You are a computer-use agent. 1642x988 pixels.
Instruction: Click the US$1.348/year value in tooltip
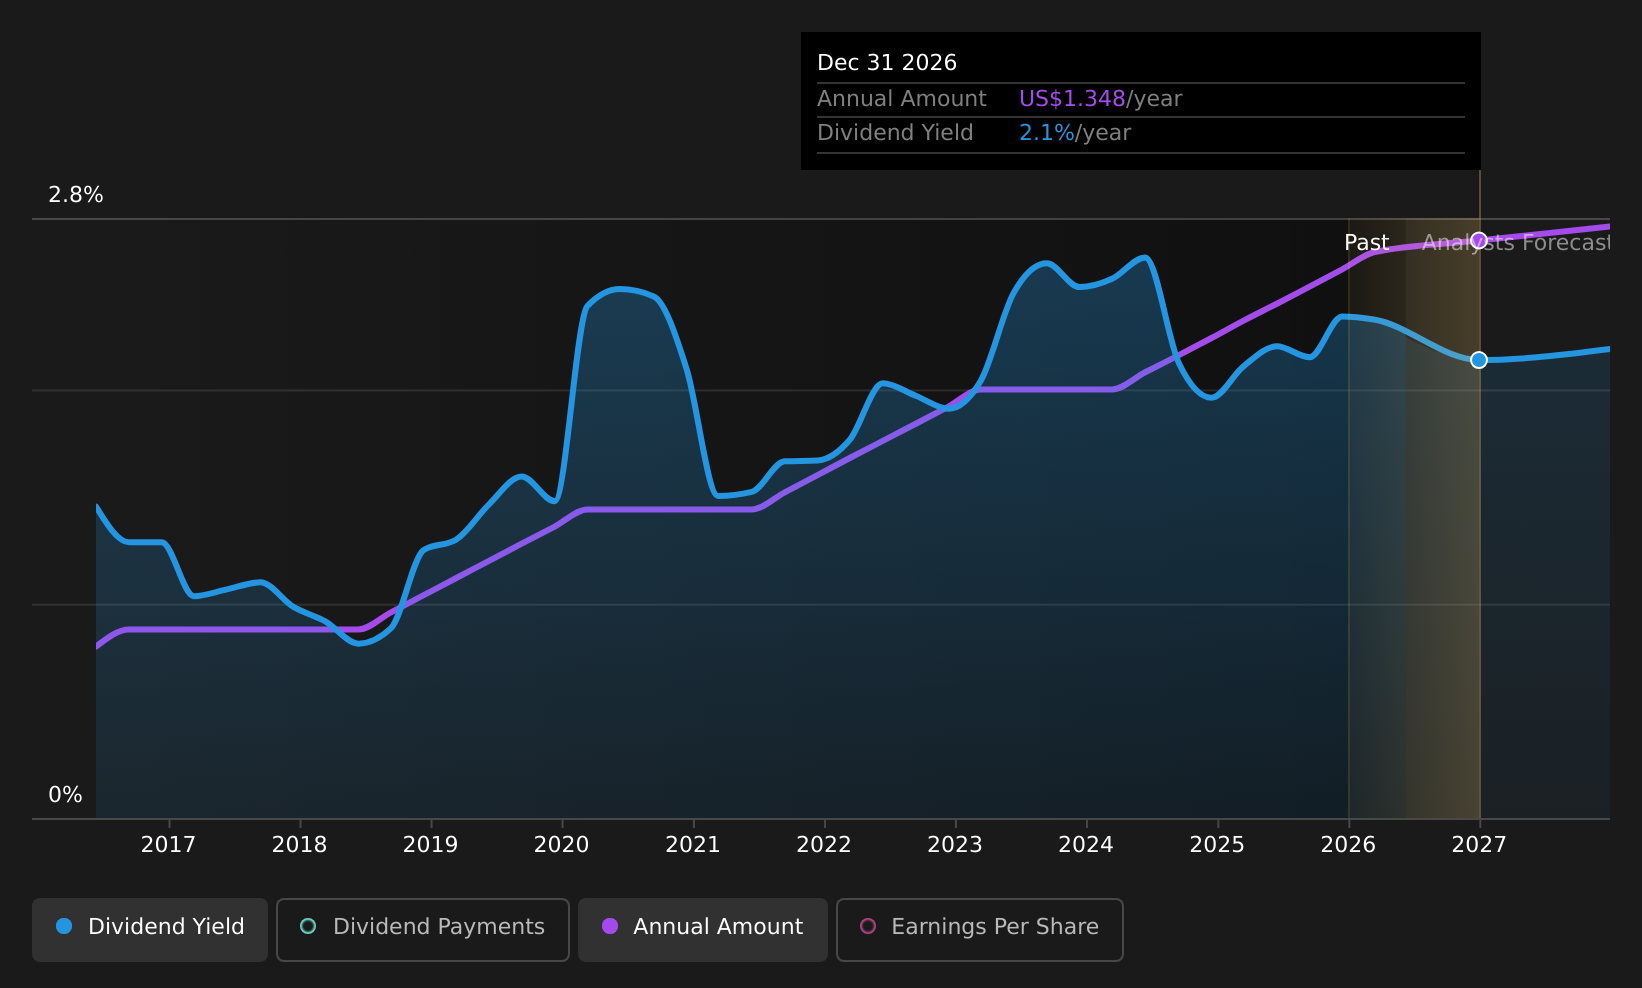(x=1100, y=99)
